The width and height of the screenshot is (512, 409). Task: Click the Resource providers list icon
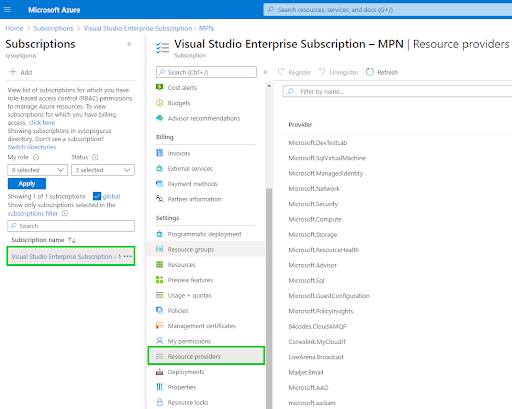[x=160, y=356]
